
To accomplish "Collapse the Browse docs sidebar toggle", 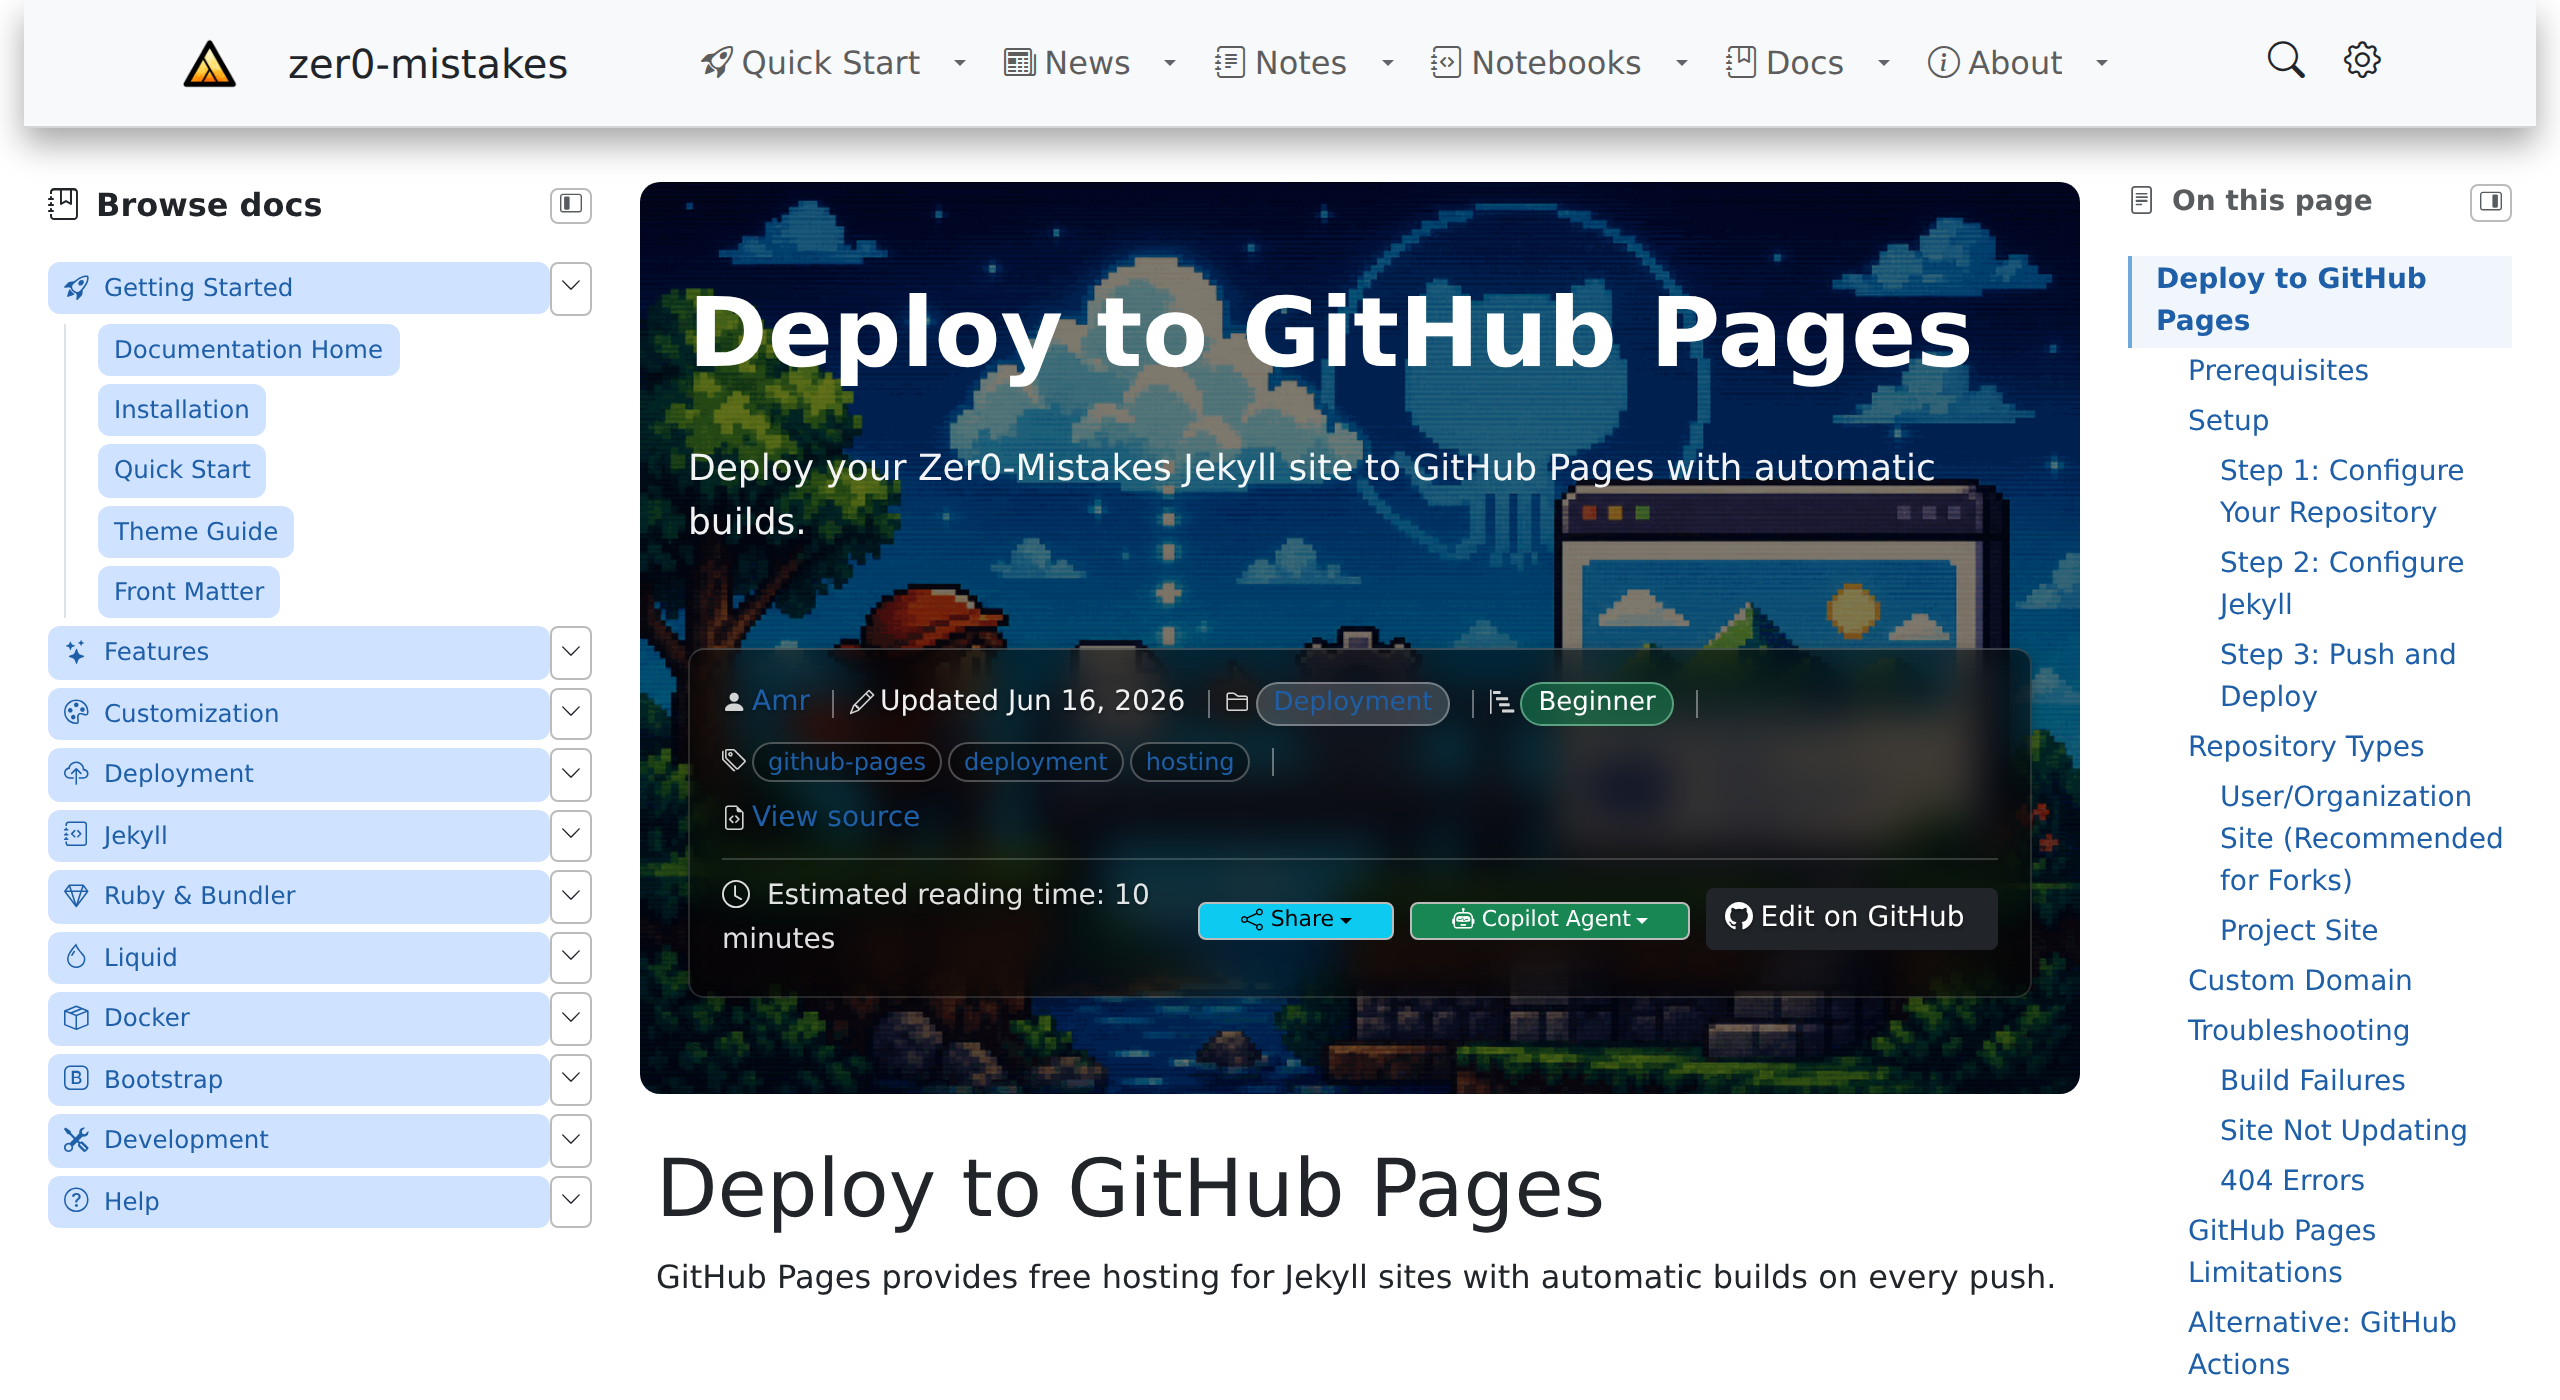I will point(571,205).
